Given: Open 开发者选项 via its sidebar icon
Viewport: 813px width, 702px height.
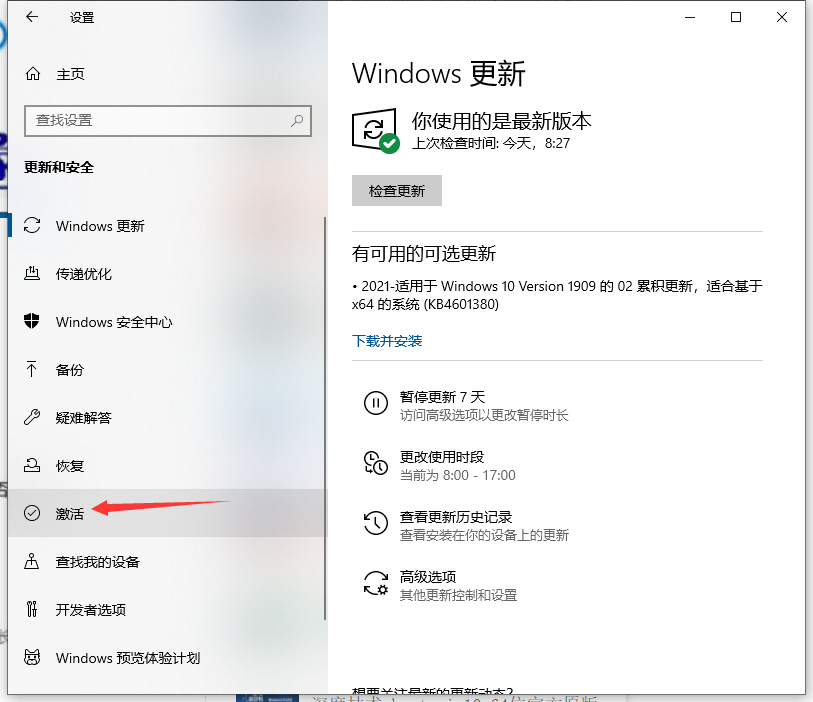Looking at the screenshot, I should pos(34,610).
